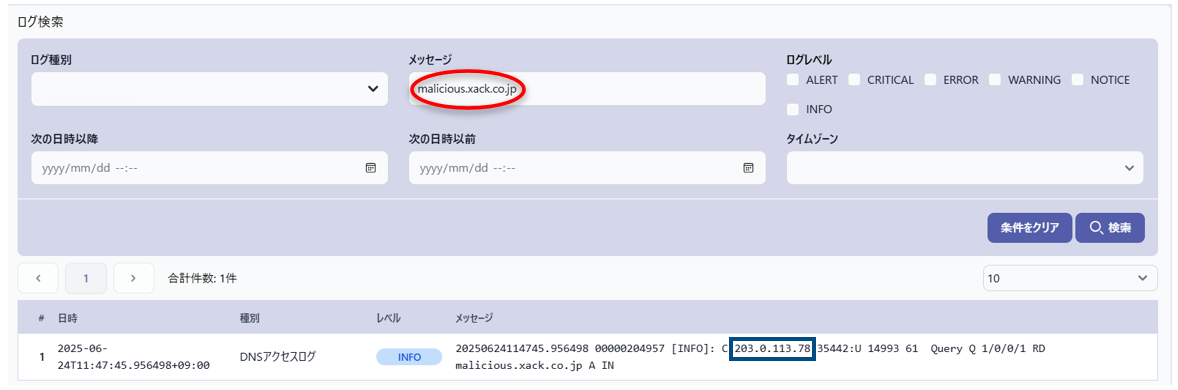Click the magnifier 検索 button
Viewport: 1178px width, 390px height.
pyautogui.click(x=1110, y=228)
